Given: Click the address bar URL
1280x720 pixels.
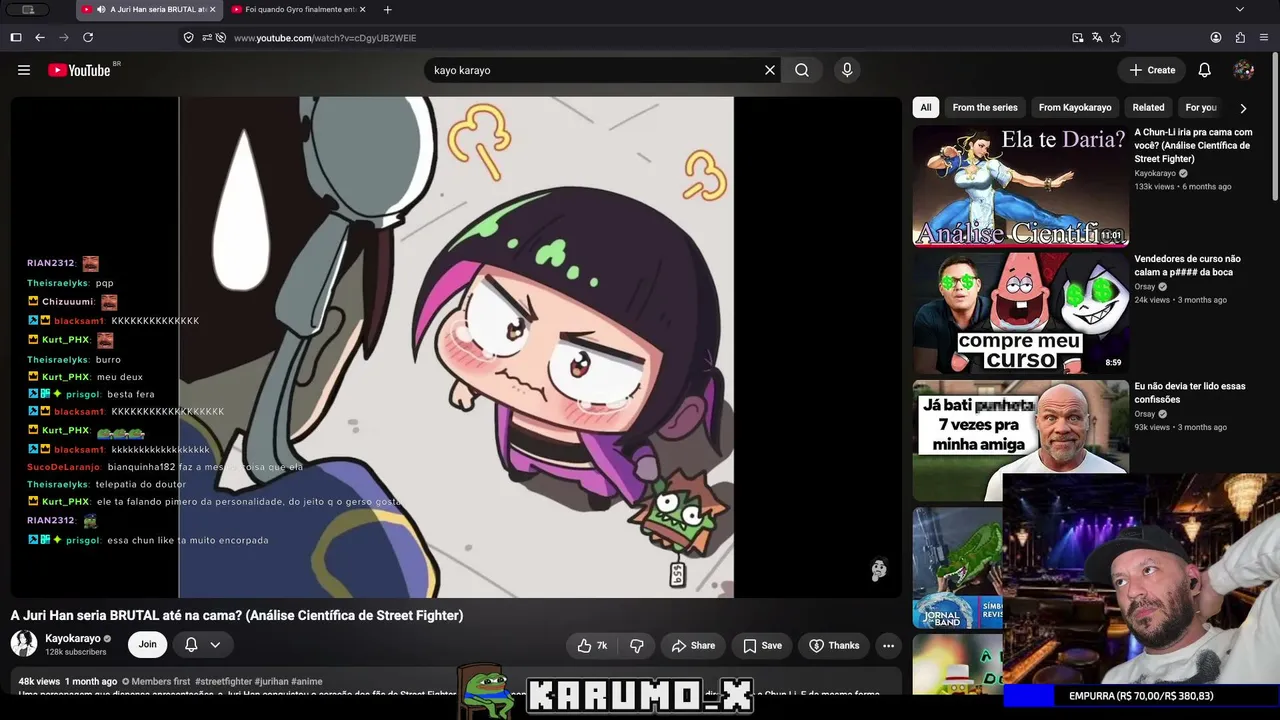Looking at the screenshot, I should [325, 38].
